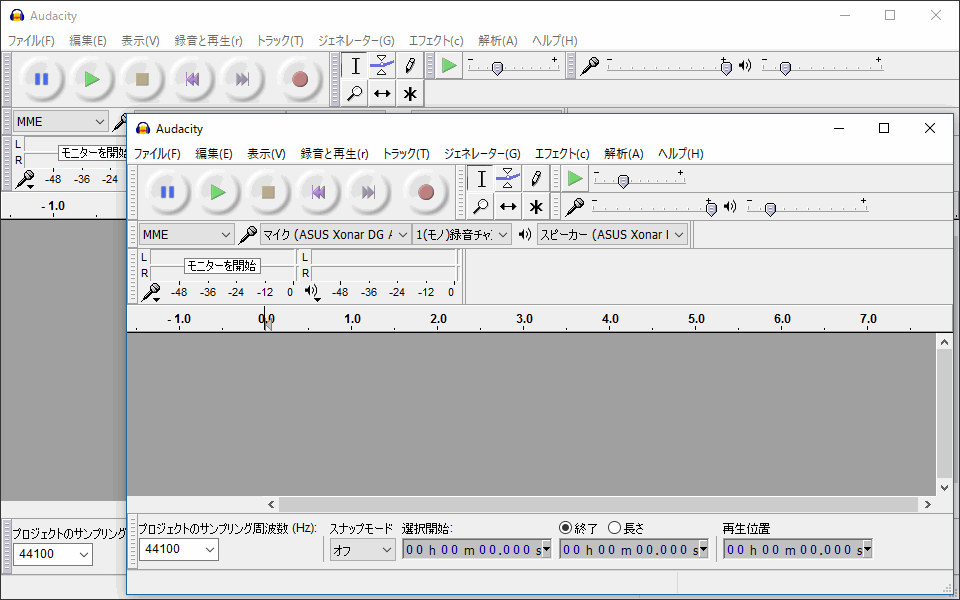Open 表示(V) menu in front window
Viewport: 960px width, 600px height.
click(266, 154)
